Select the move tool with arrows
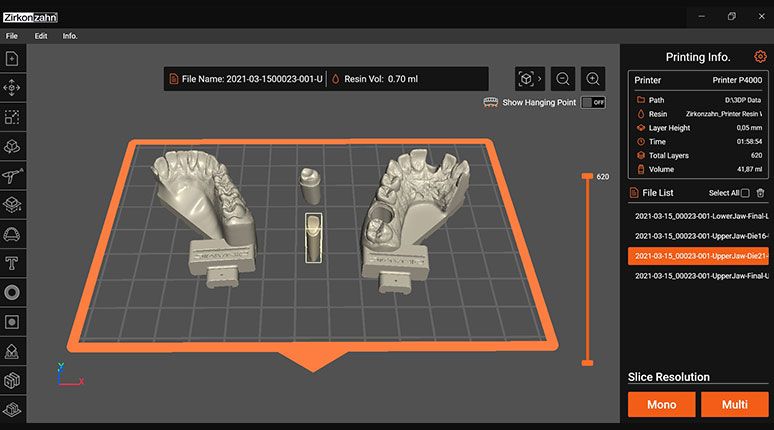This screenshot has height=430, width=774. click(12, 88)
